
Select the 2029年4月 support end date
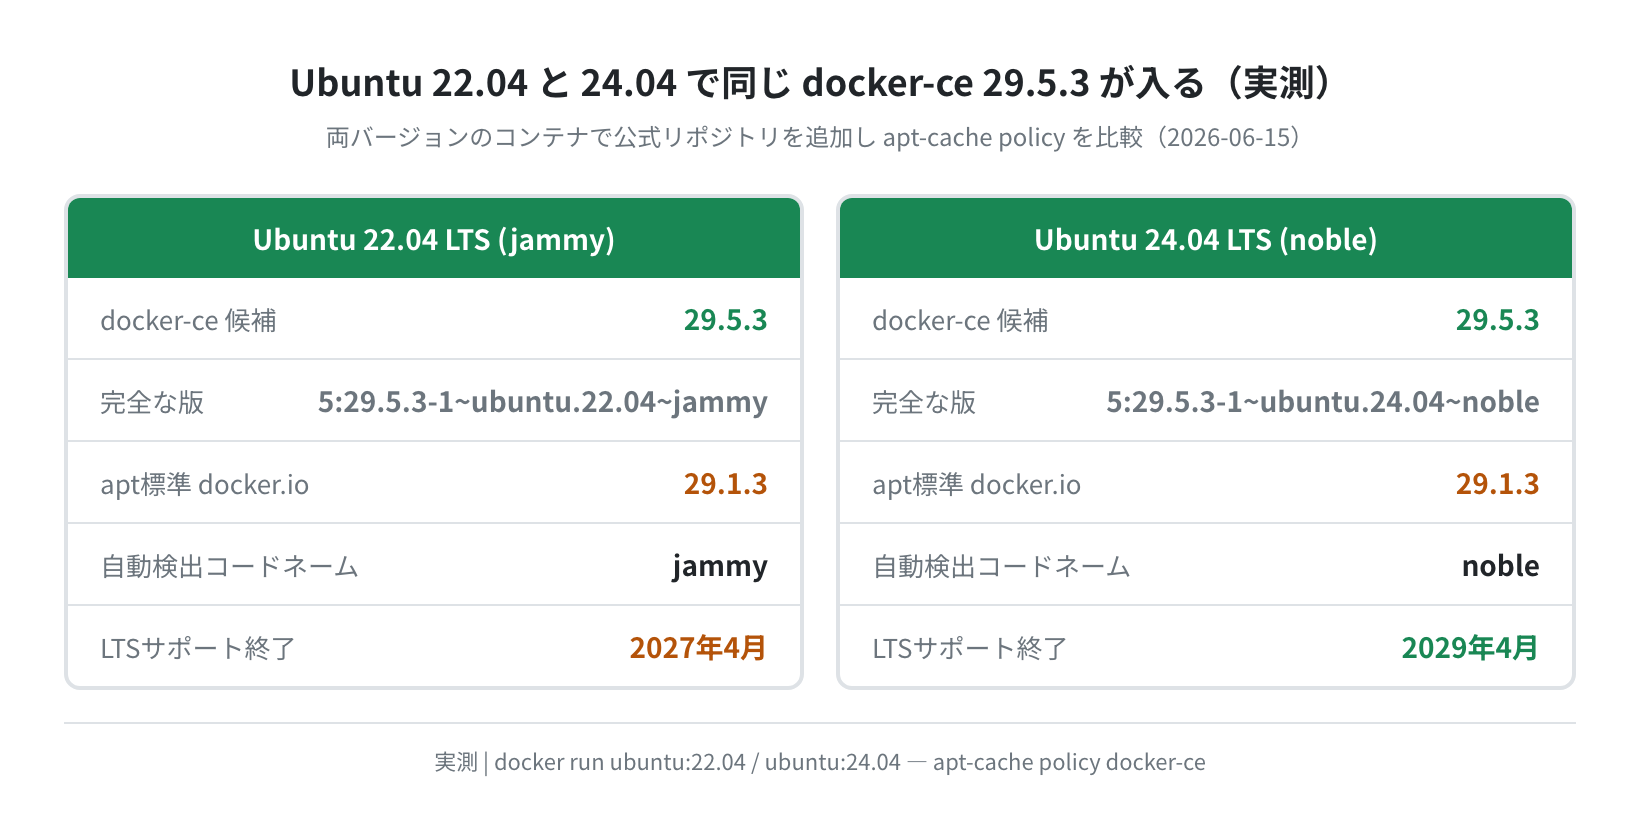[x=1470, y=648]
